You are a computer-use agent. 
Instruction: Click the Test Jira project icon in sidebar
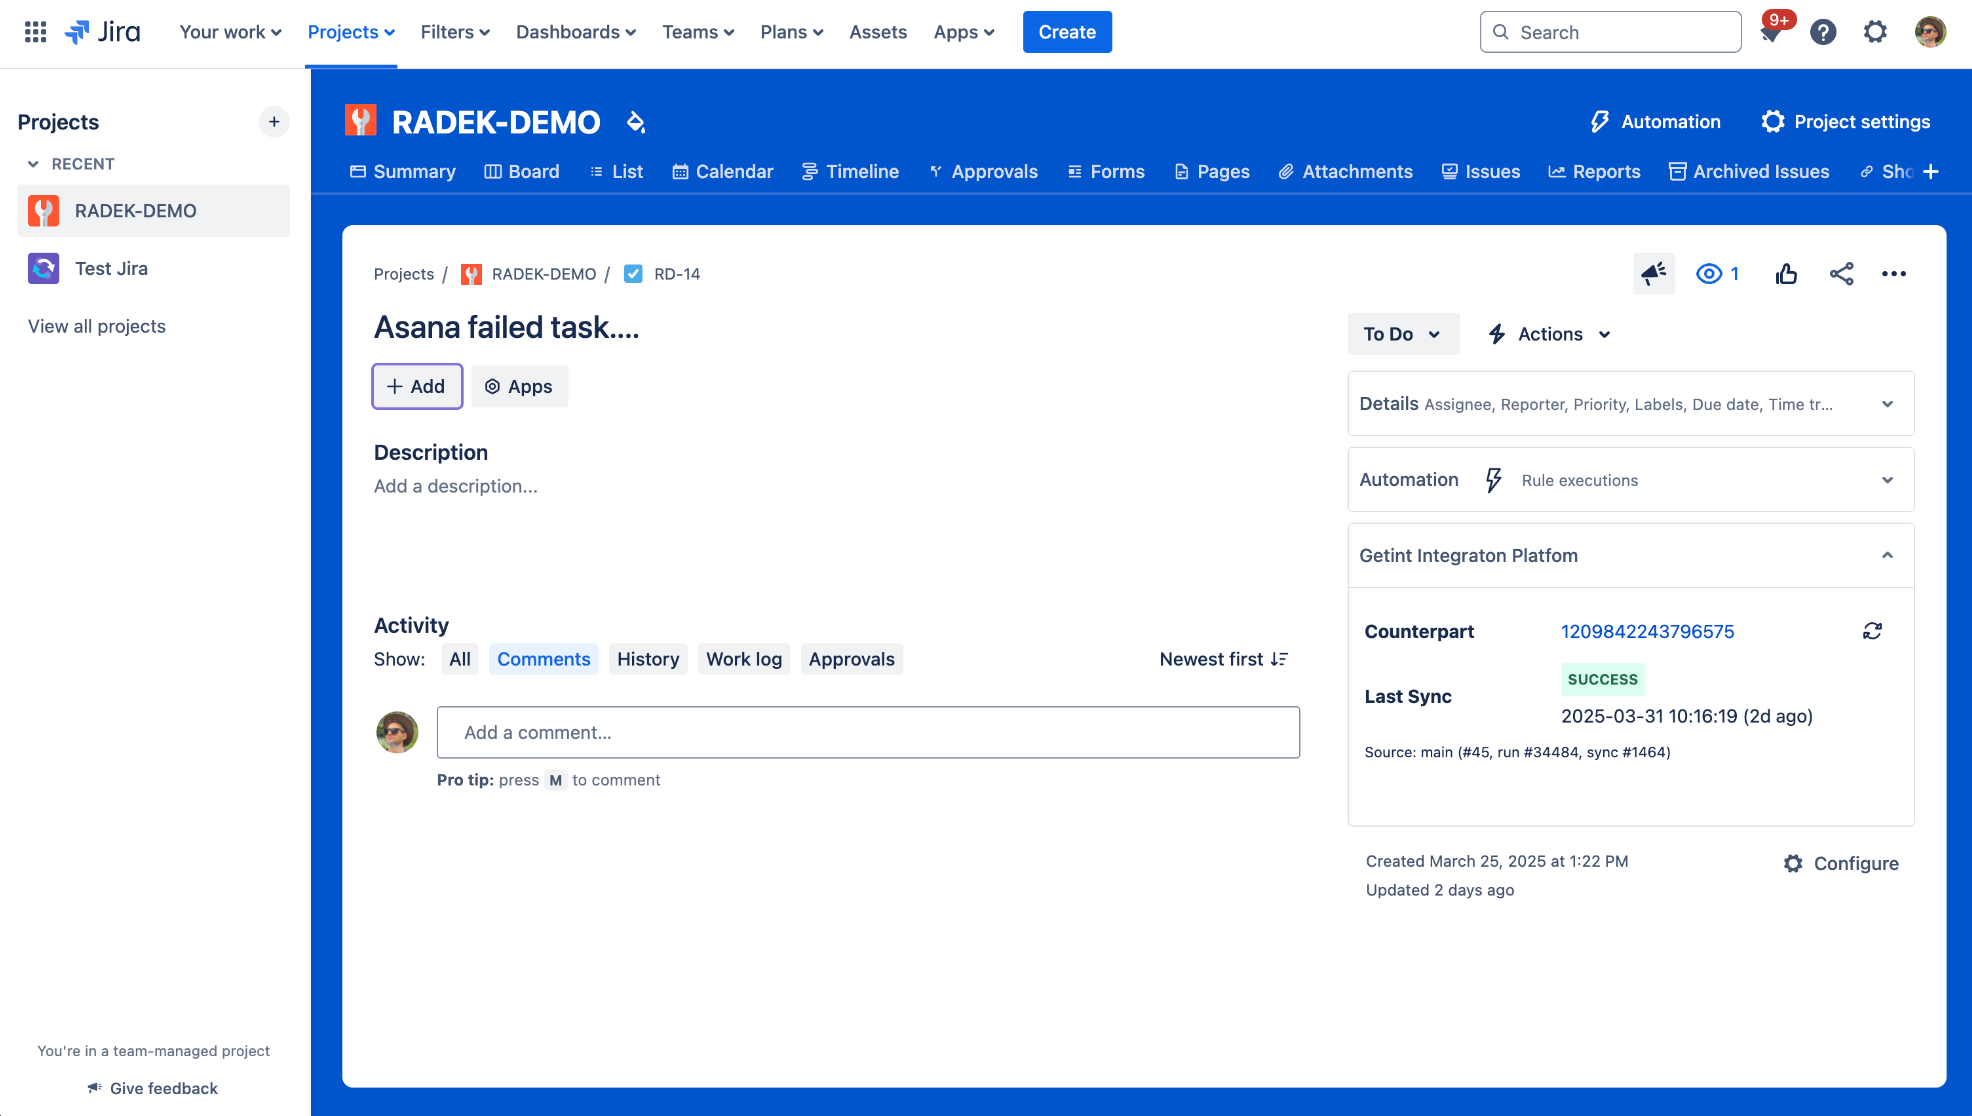43,268
